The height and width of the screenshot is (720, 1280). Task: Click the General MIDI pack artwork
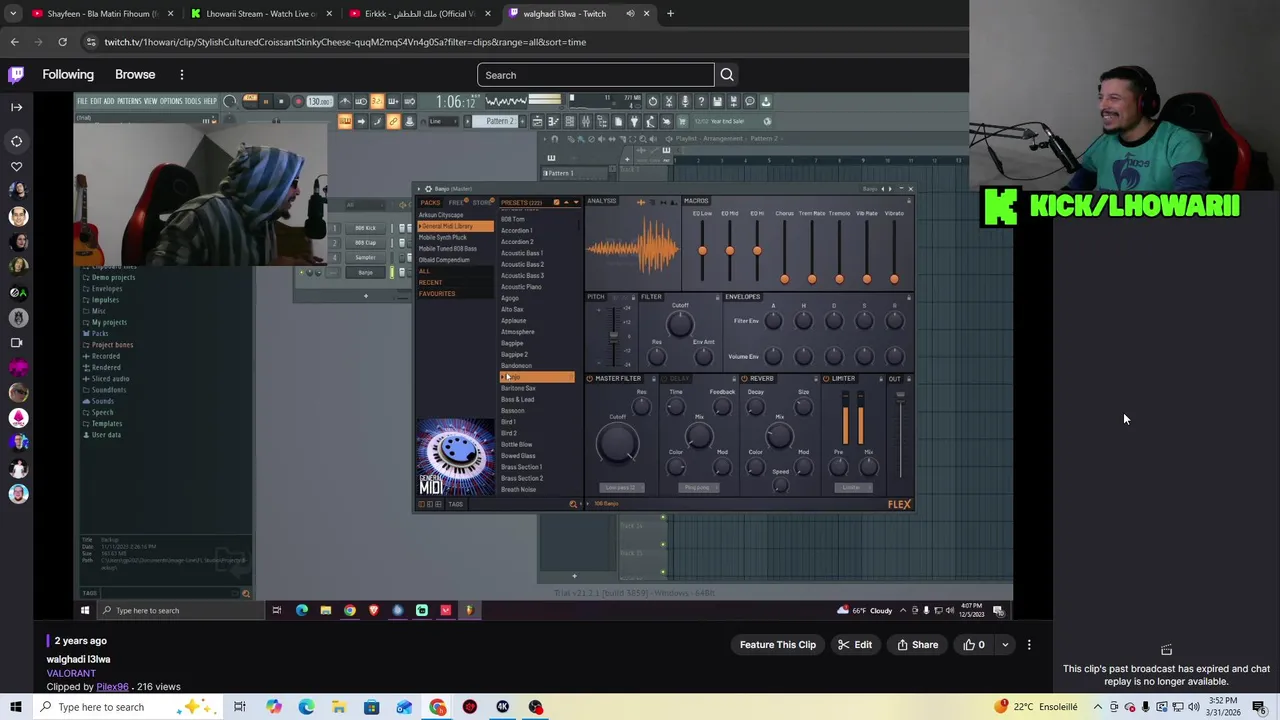tap(455, 458)
